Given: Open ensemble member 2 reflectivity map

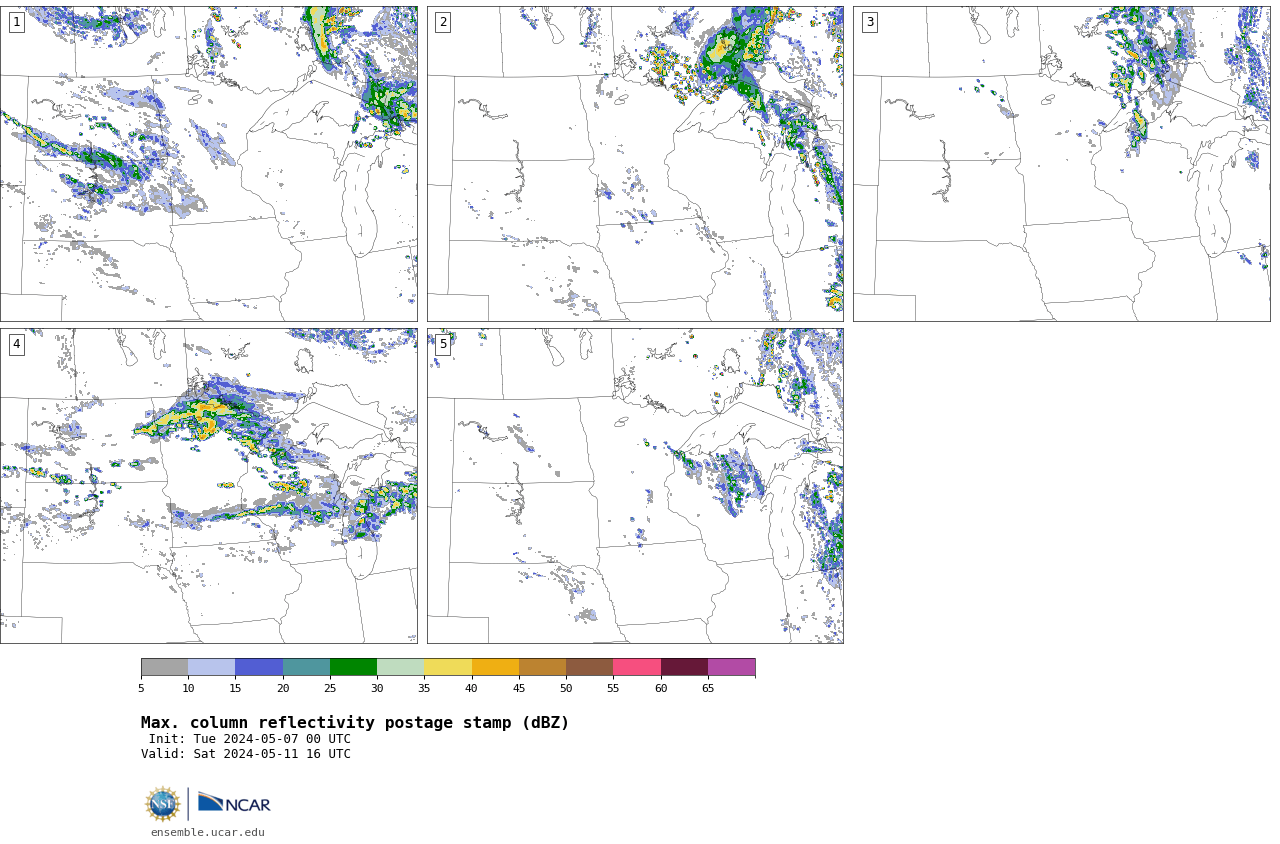Looking at the screenshot, I should [x=635, y=164].
